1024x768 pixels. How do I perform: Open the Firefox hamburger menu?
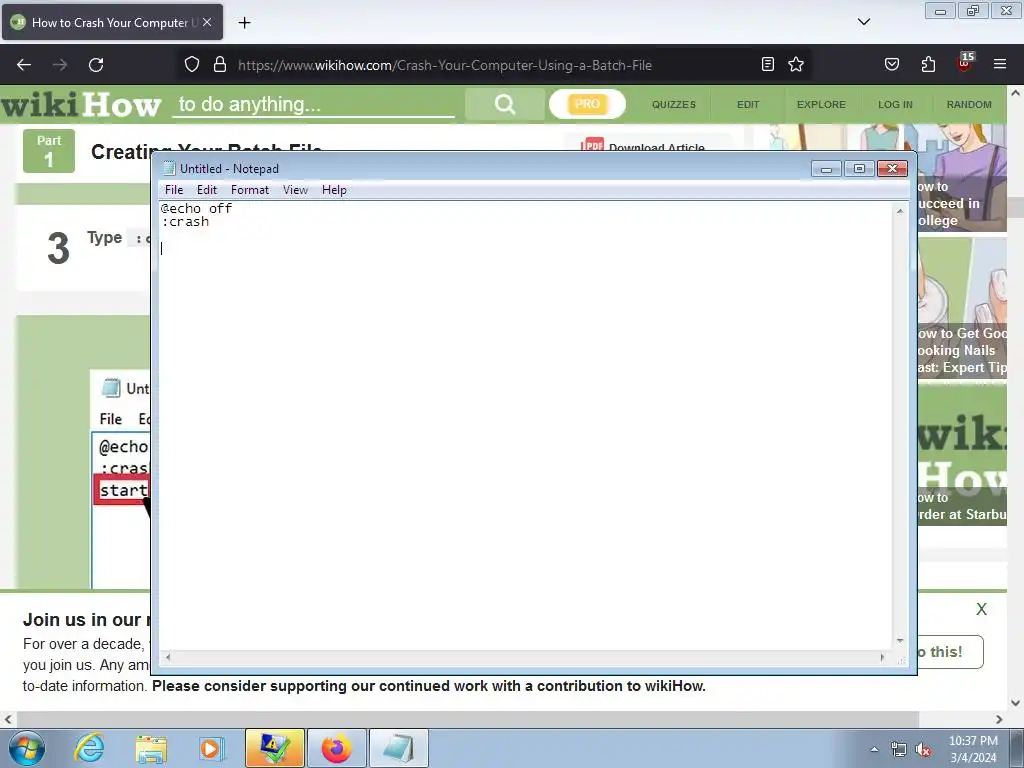(x=1000, y=64)
